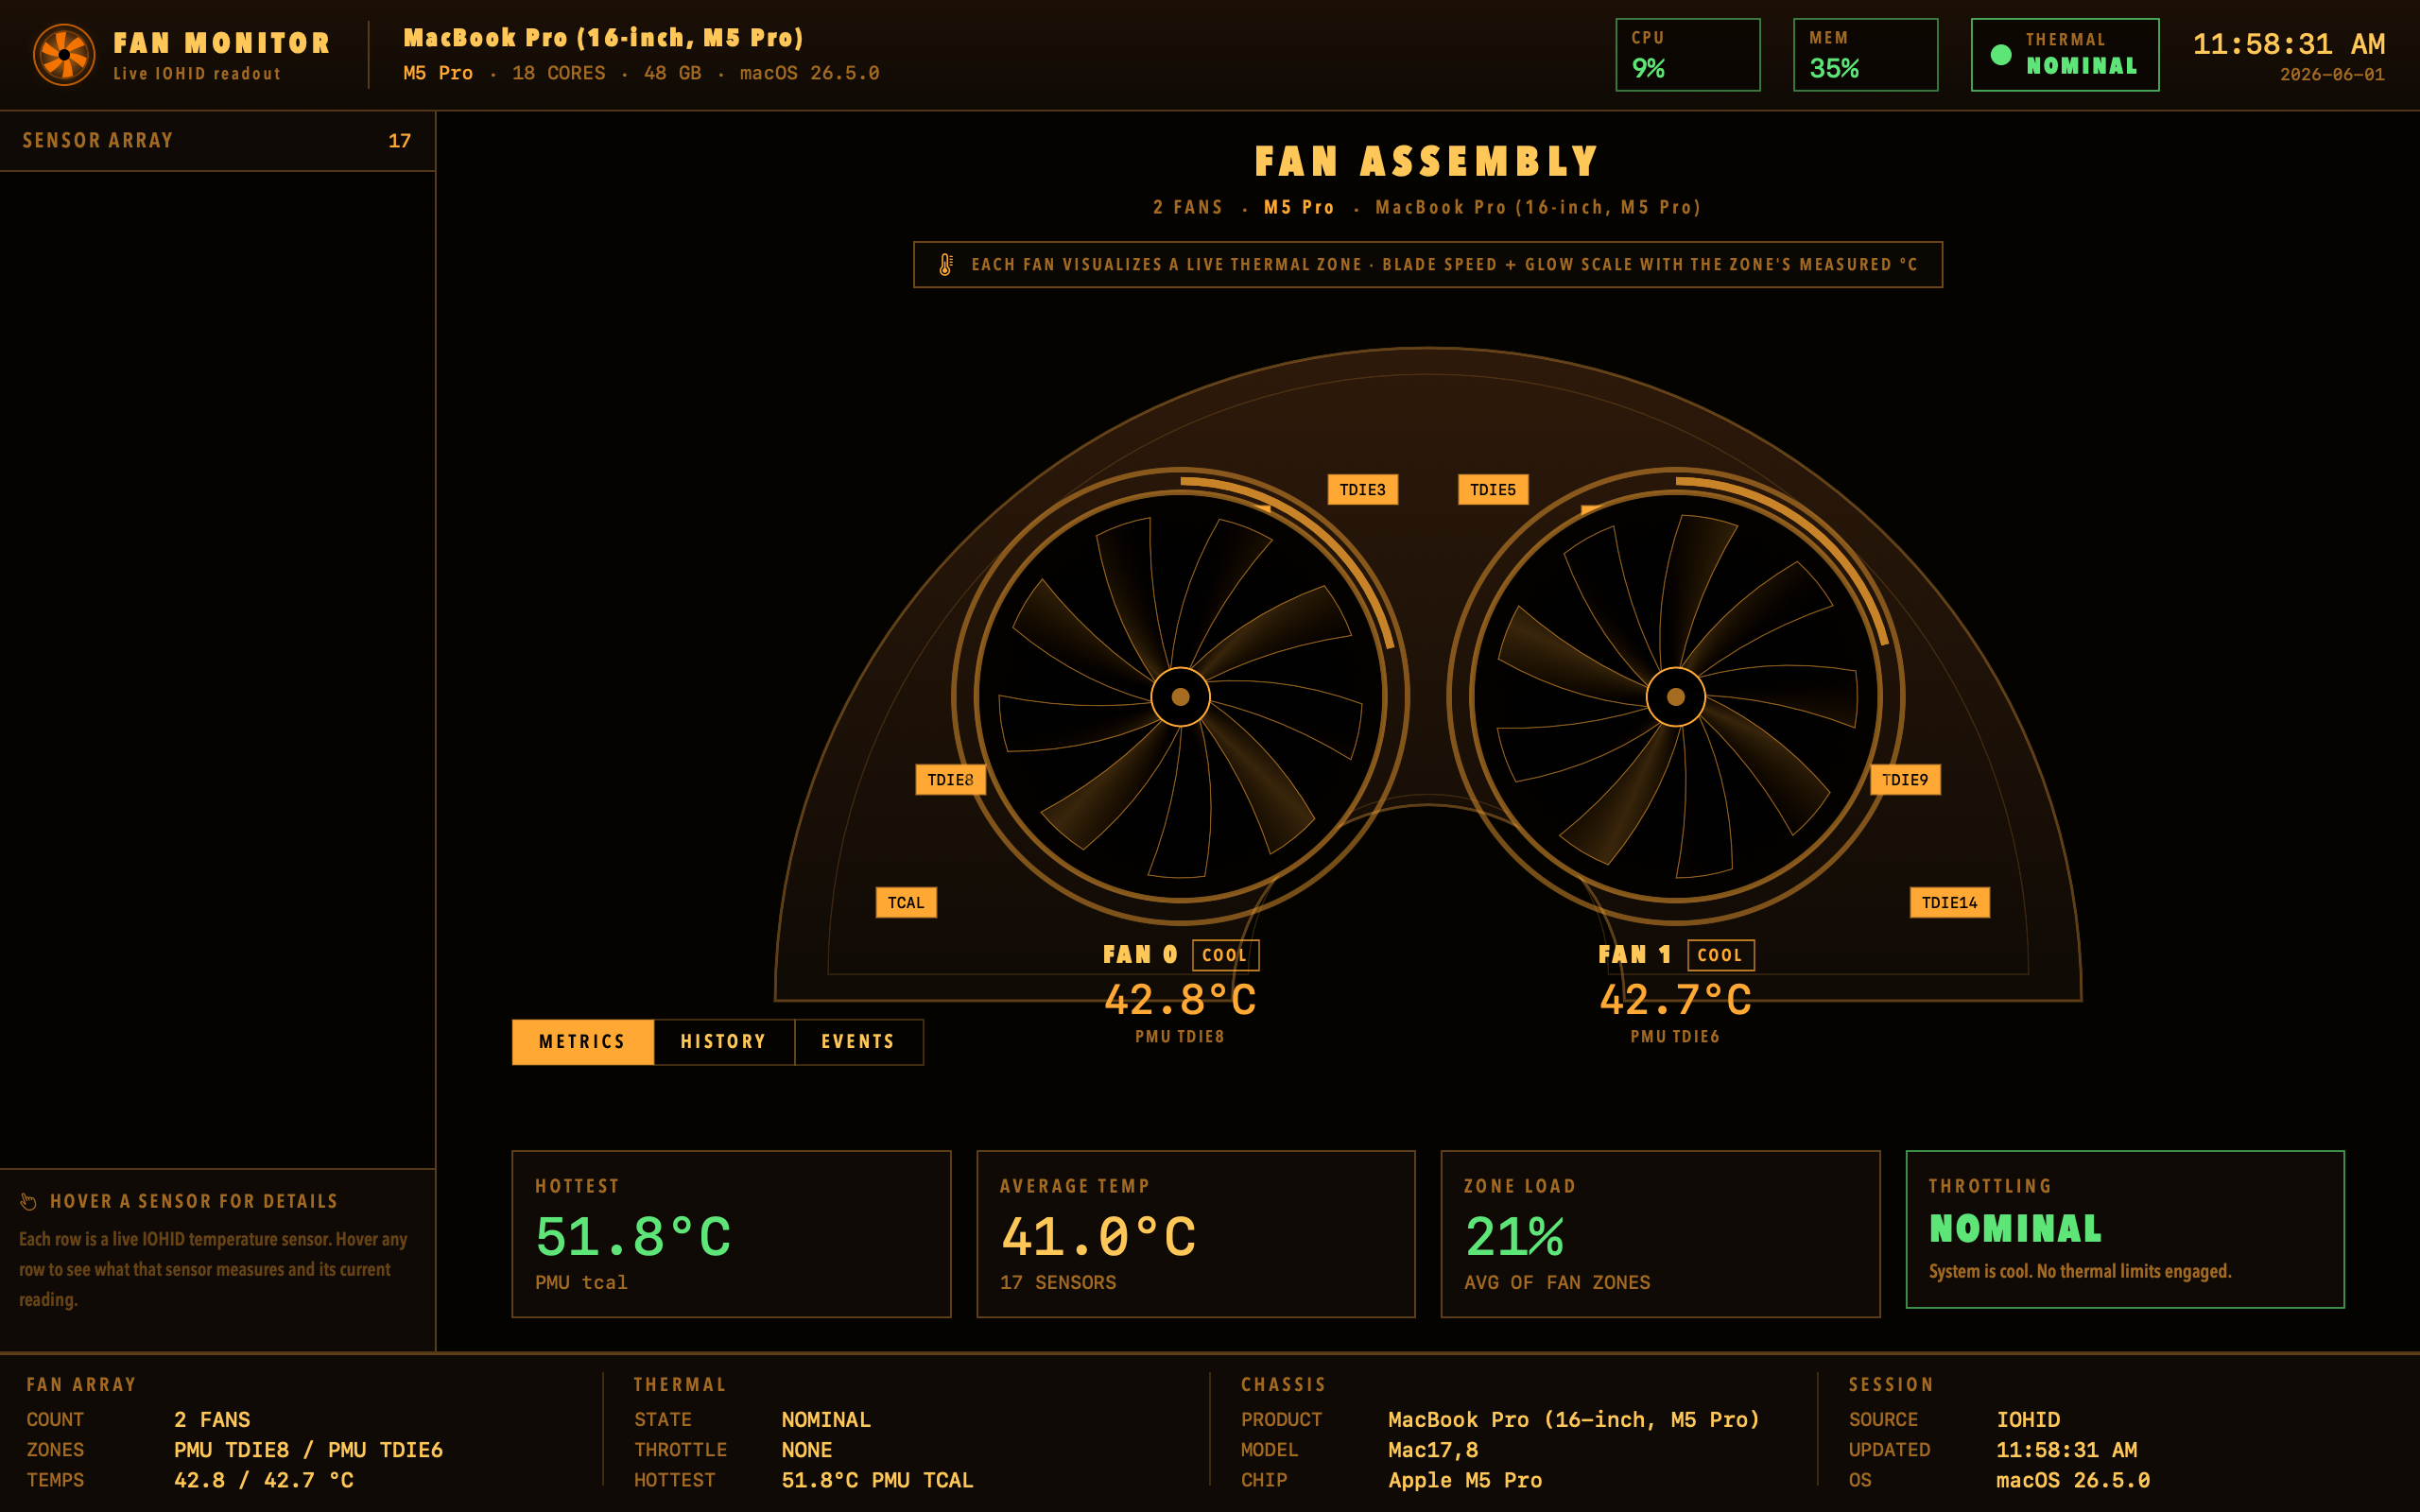Click the '48 GB' spec text
Image resolution: width=2420 pixels, height=1512 pixels.
(x=673, y=73)
